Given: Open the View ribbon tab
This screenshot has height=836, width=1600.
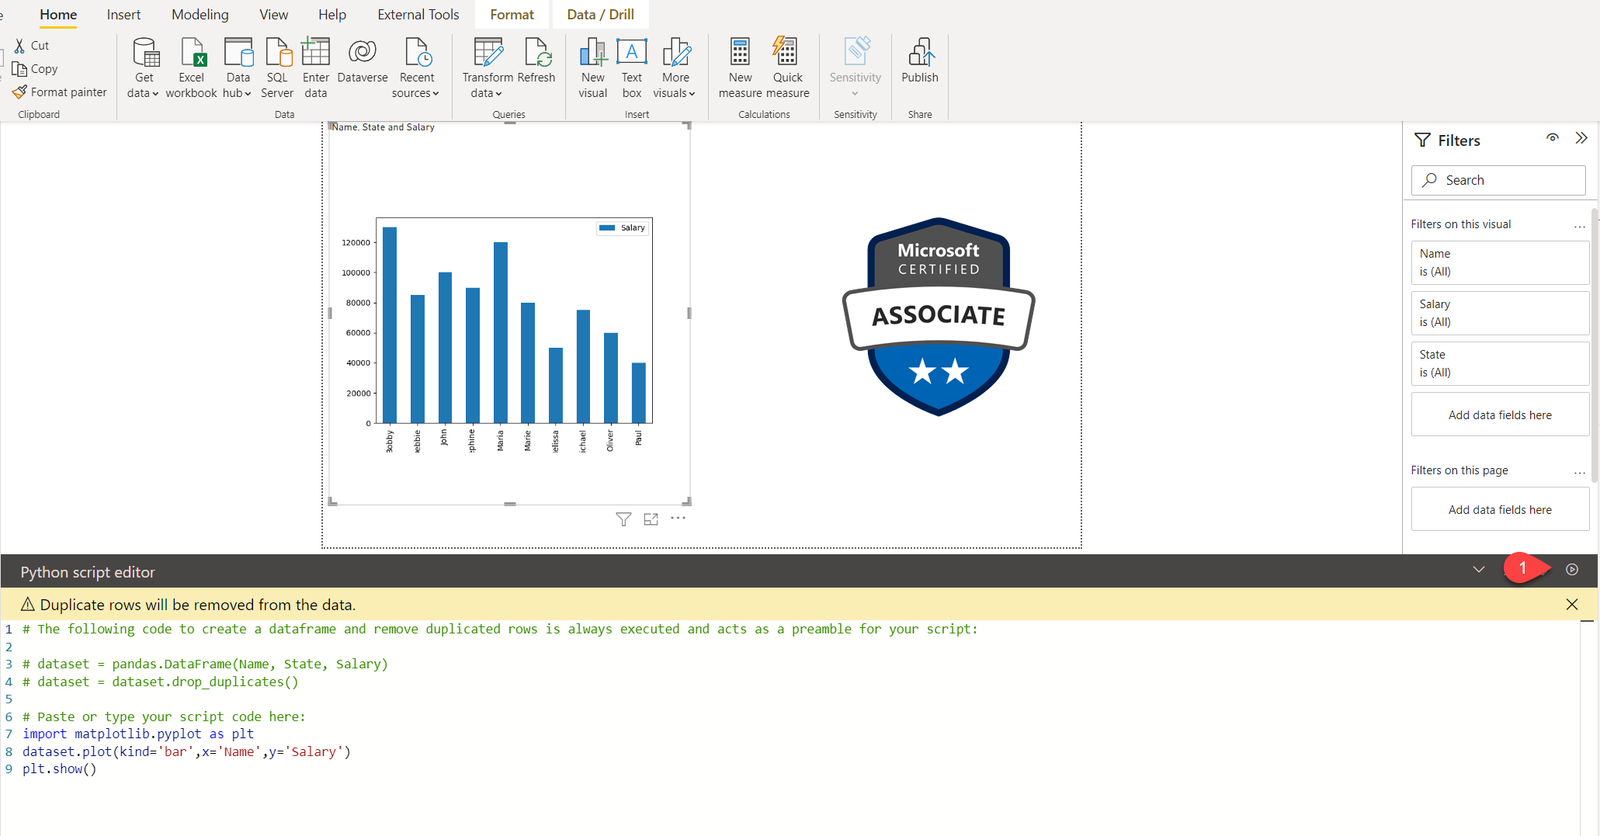Looking at the screenshot, I should [x=274, y=15].
